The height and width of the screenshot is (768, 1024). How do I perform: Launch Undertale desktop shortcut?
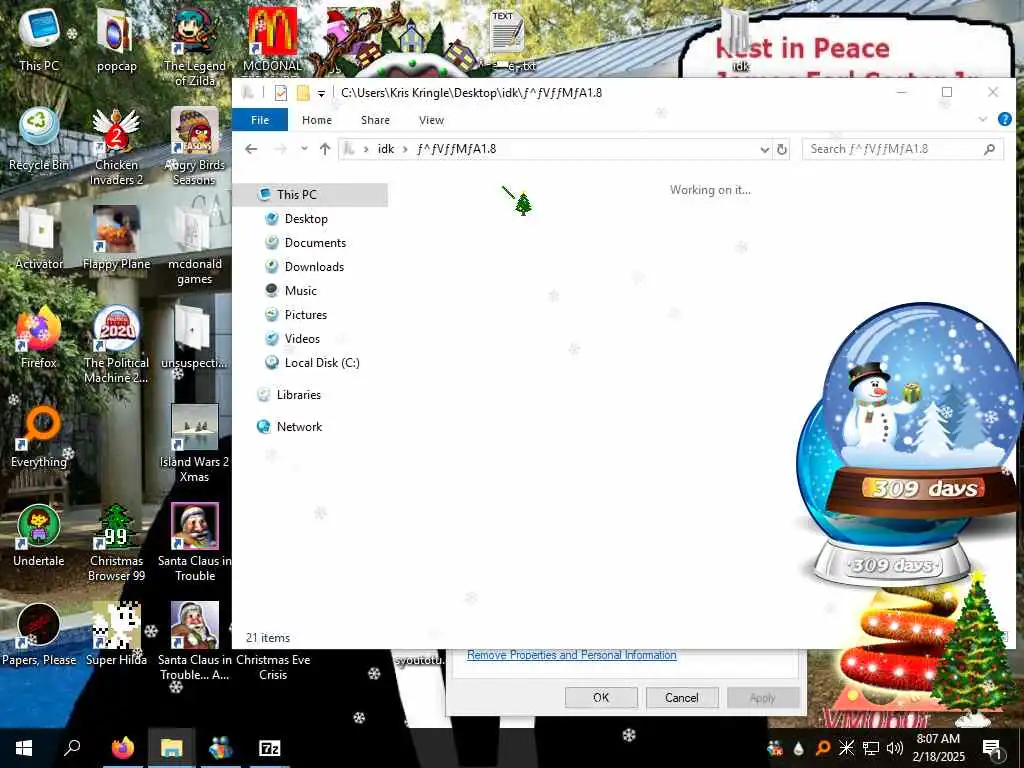tap(39, 536)
